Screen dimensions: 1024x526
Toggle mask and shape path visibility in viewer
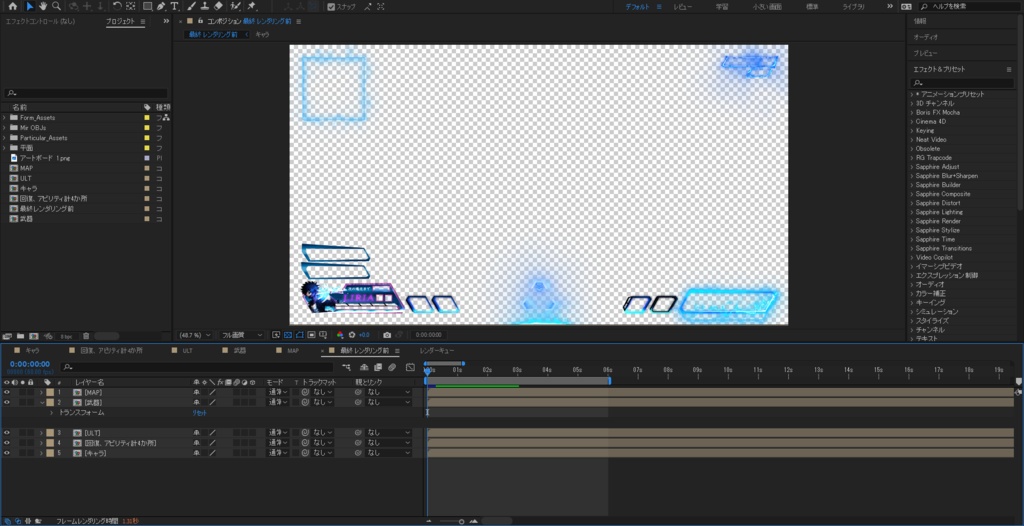[300, 335]
